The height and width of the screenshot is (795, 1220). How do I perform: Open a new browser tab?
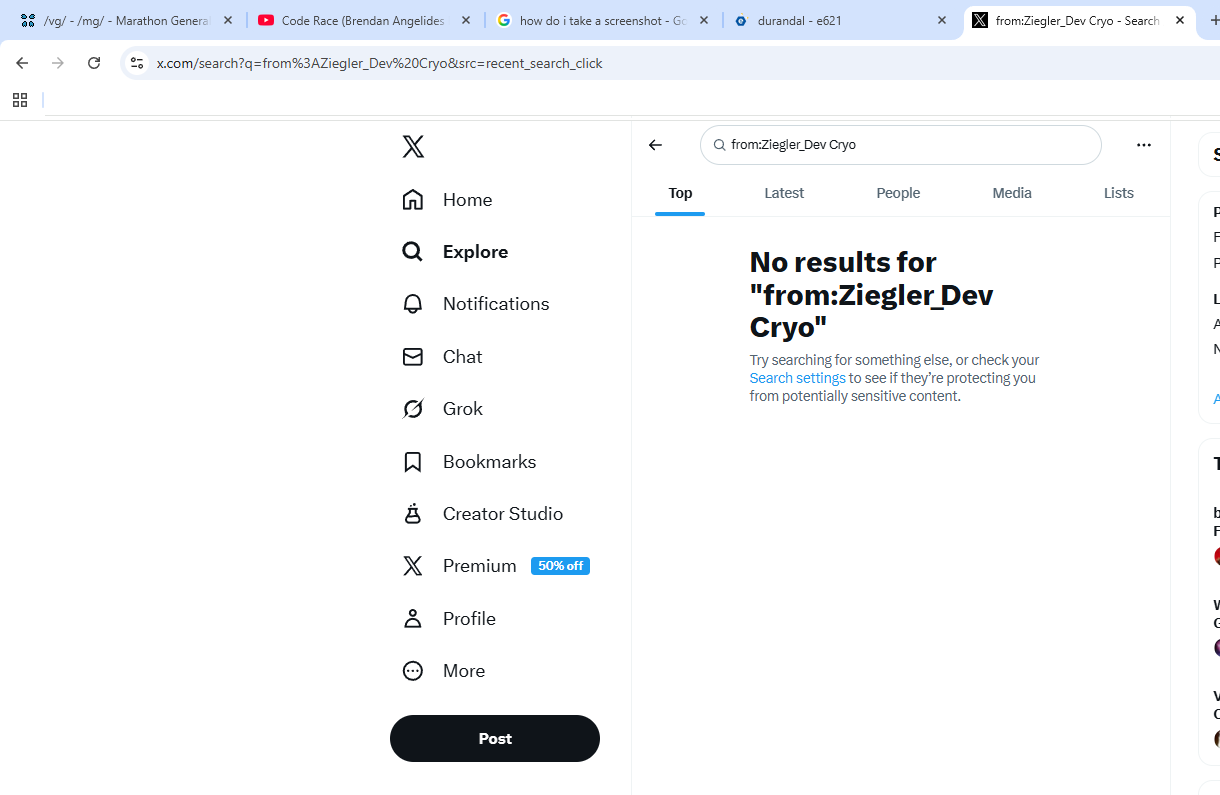pos(1214,20)
